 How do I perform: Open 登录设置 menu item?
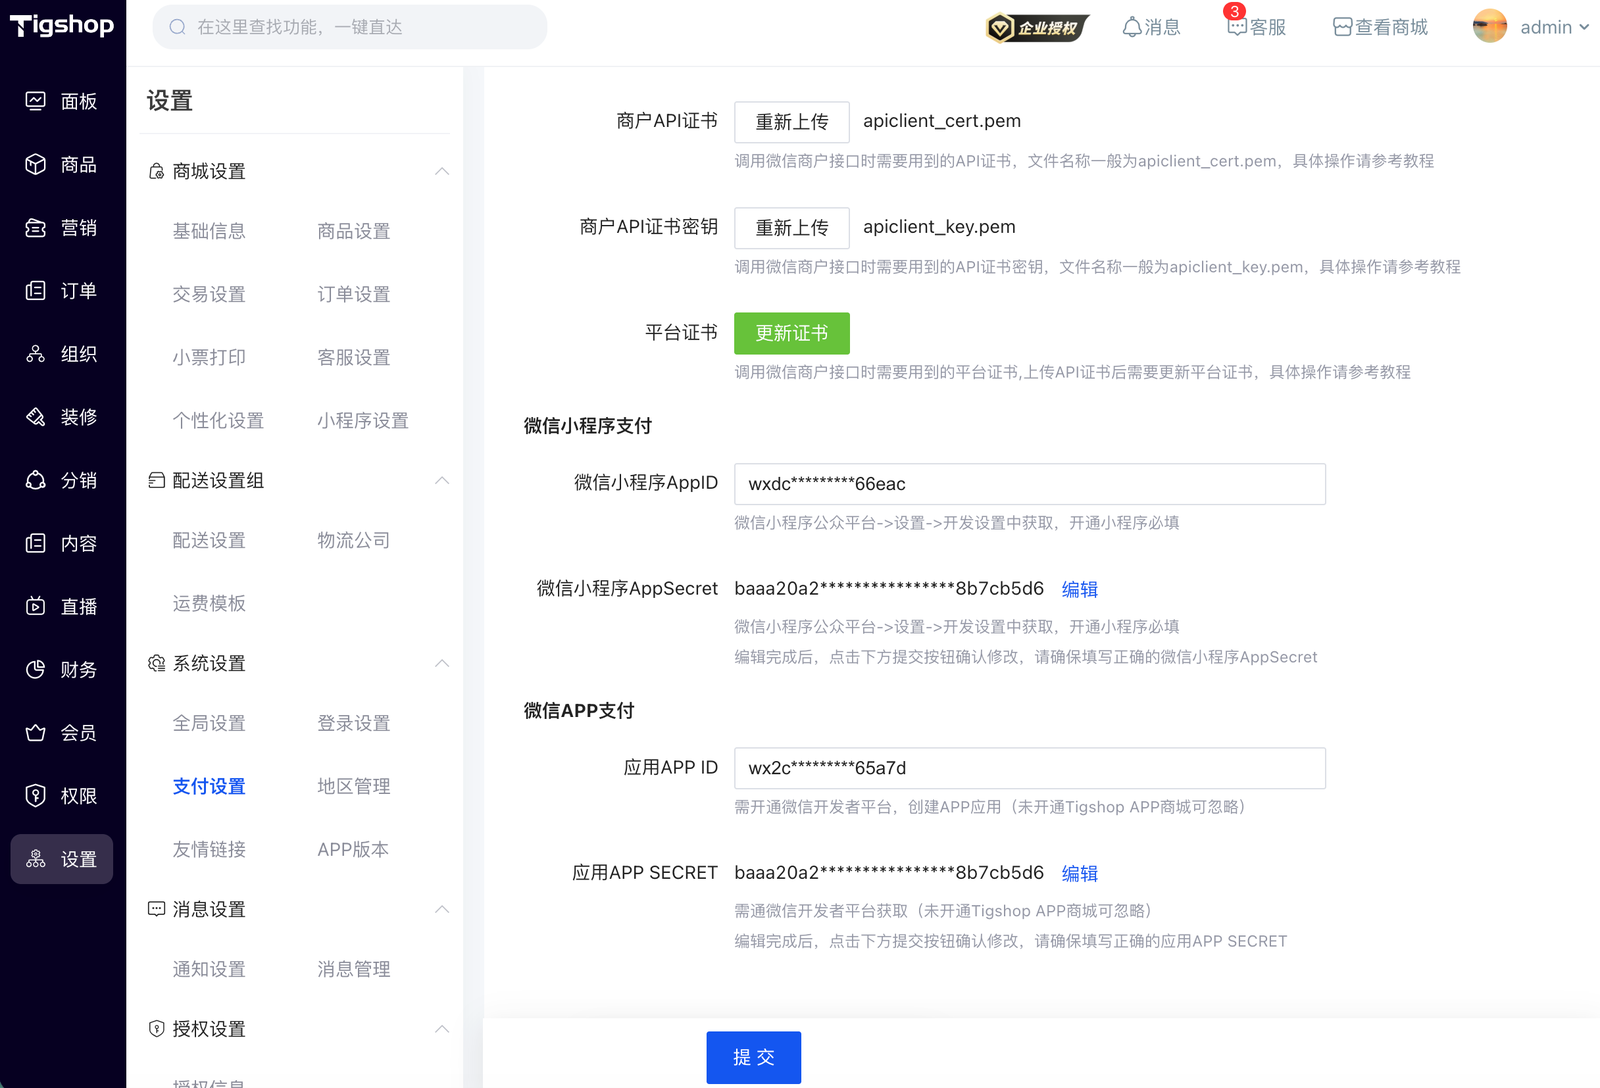coord(353,724)
